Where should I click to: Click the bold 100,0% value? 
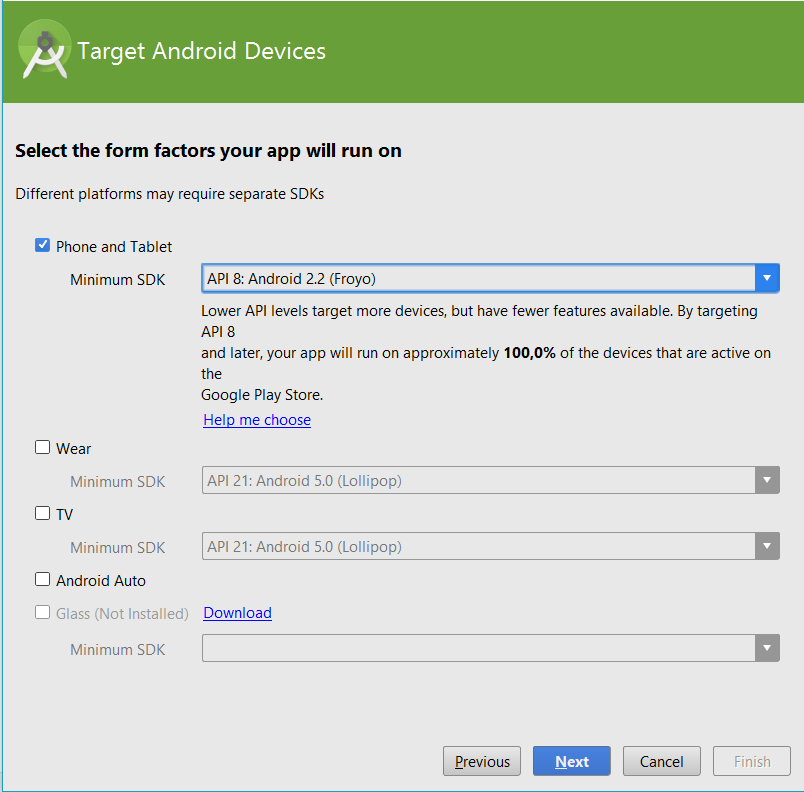coord(530,353)
